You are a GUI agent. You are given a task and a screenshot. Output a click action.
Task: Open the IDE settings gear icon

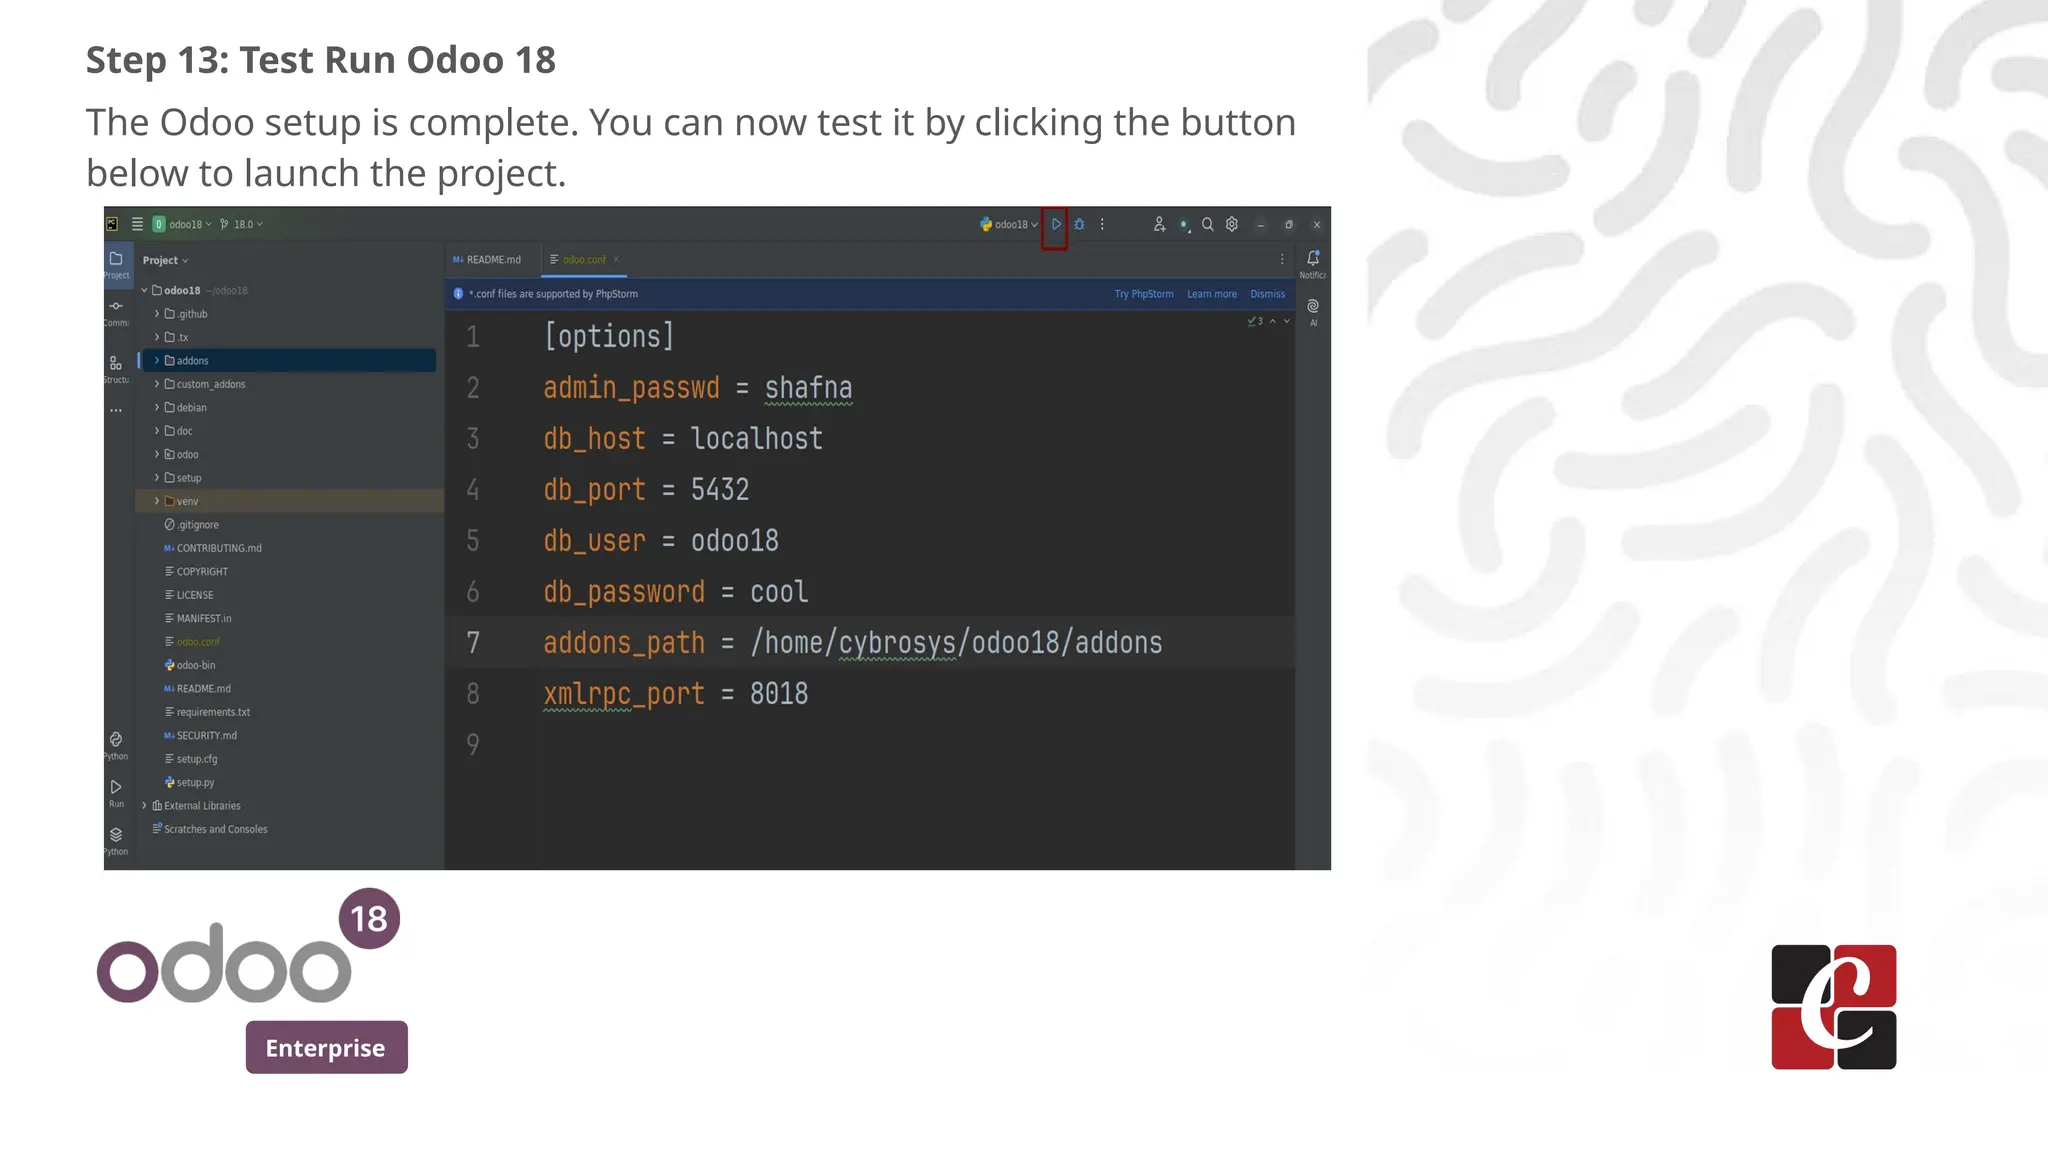click(1232, 225)
